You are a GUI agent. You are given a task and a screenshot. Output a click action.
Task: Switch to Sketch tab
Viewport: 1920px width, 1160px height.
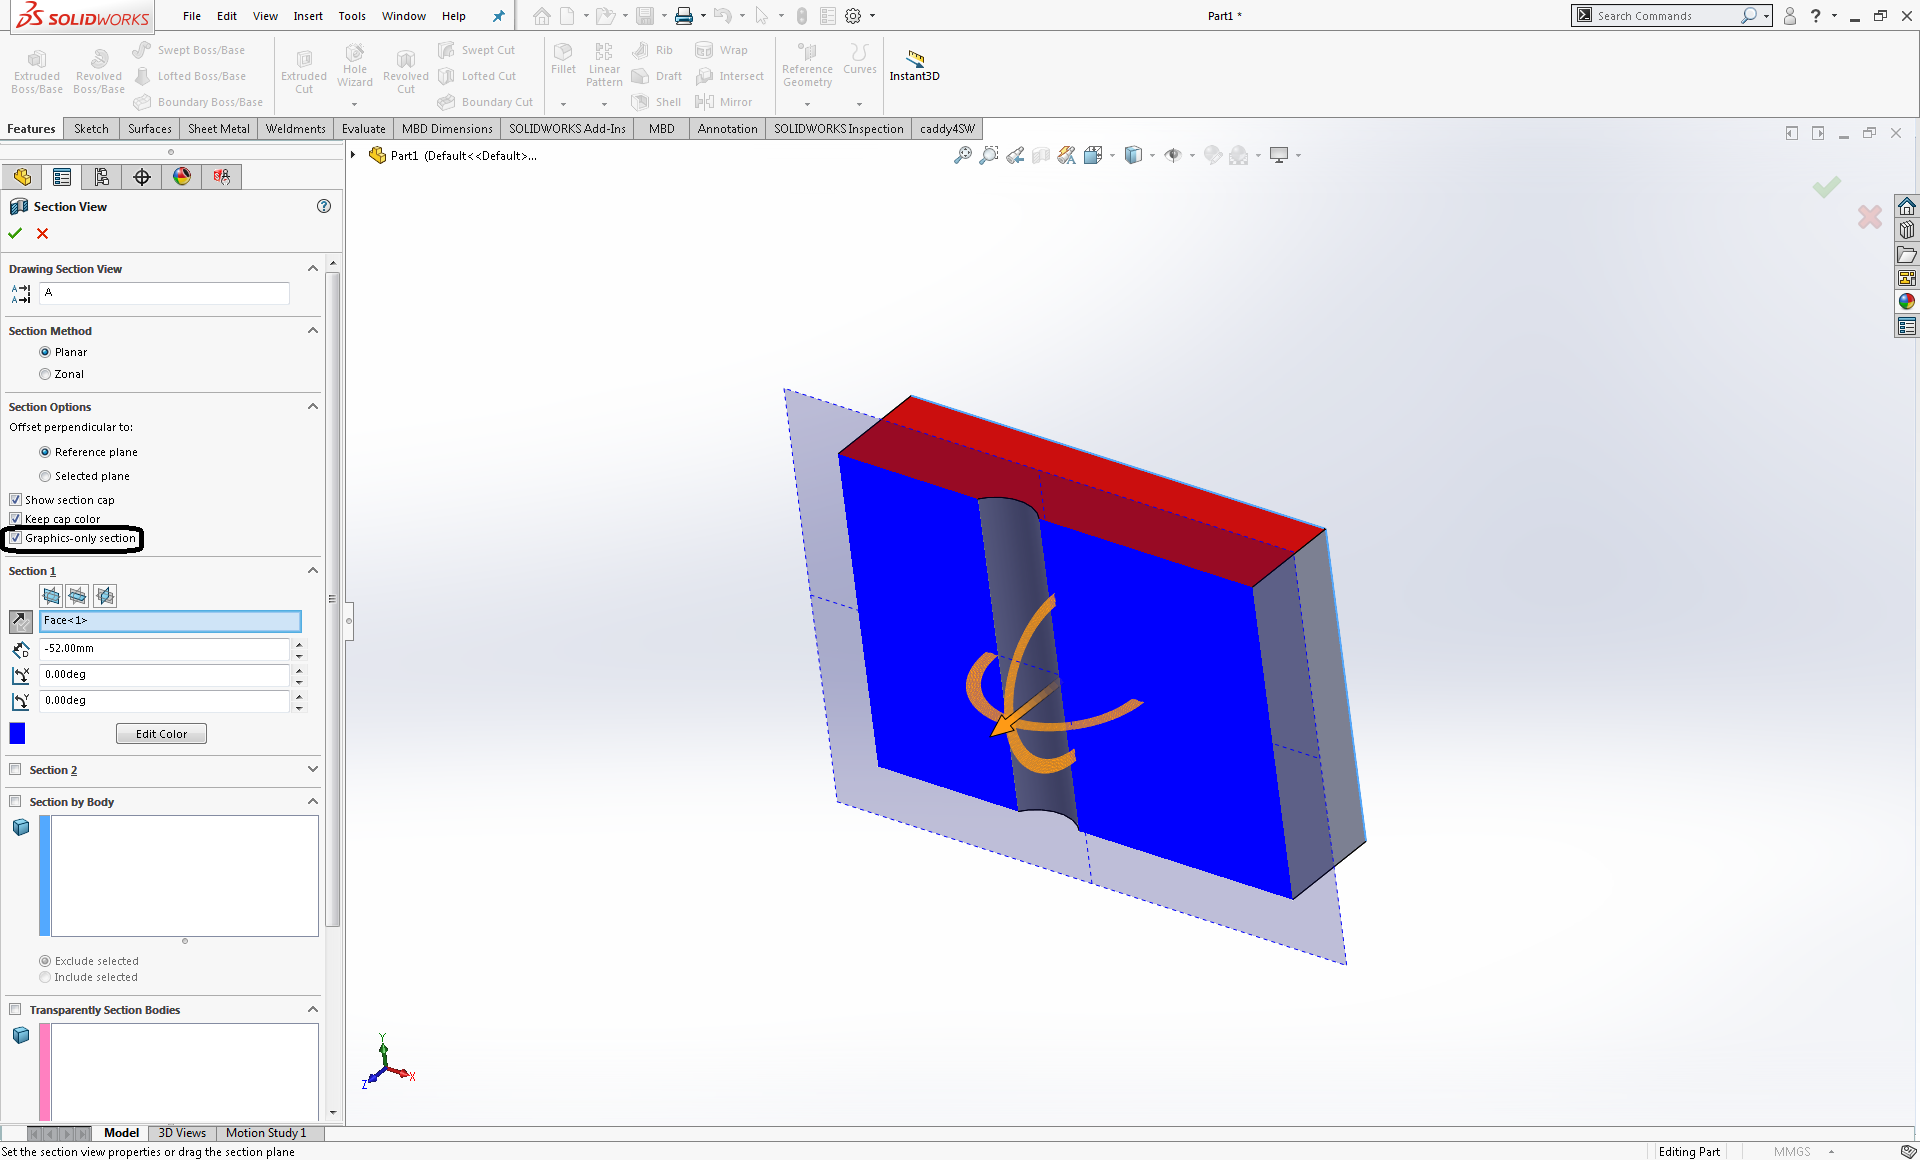click(x=91, y=129)
